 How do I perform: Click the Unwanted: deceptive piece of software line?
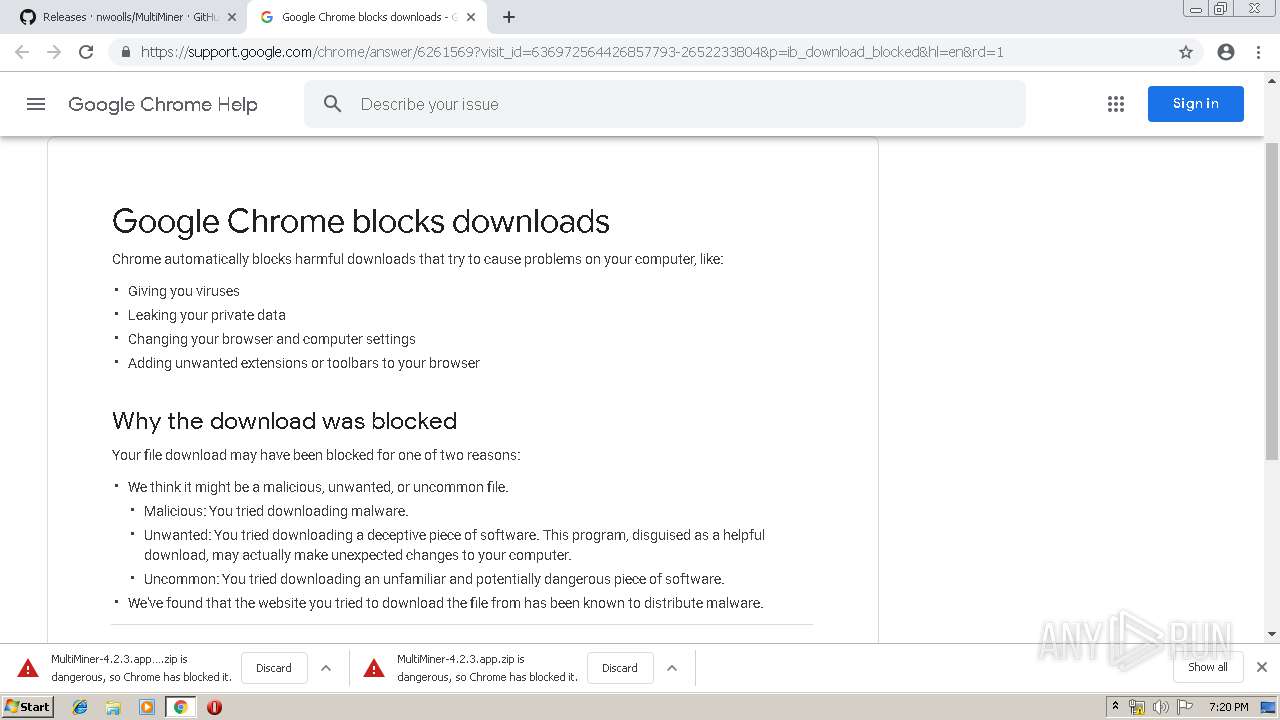click(x=454, y=545)
